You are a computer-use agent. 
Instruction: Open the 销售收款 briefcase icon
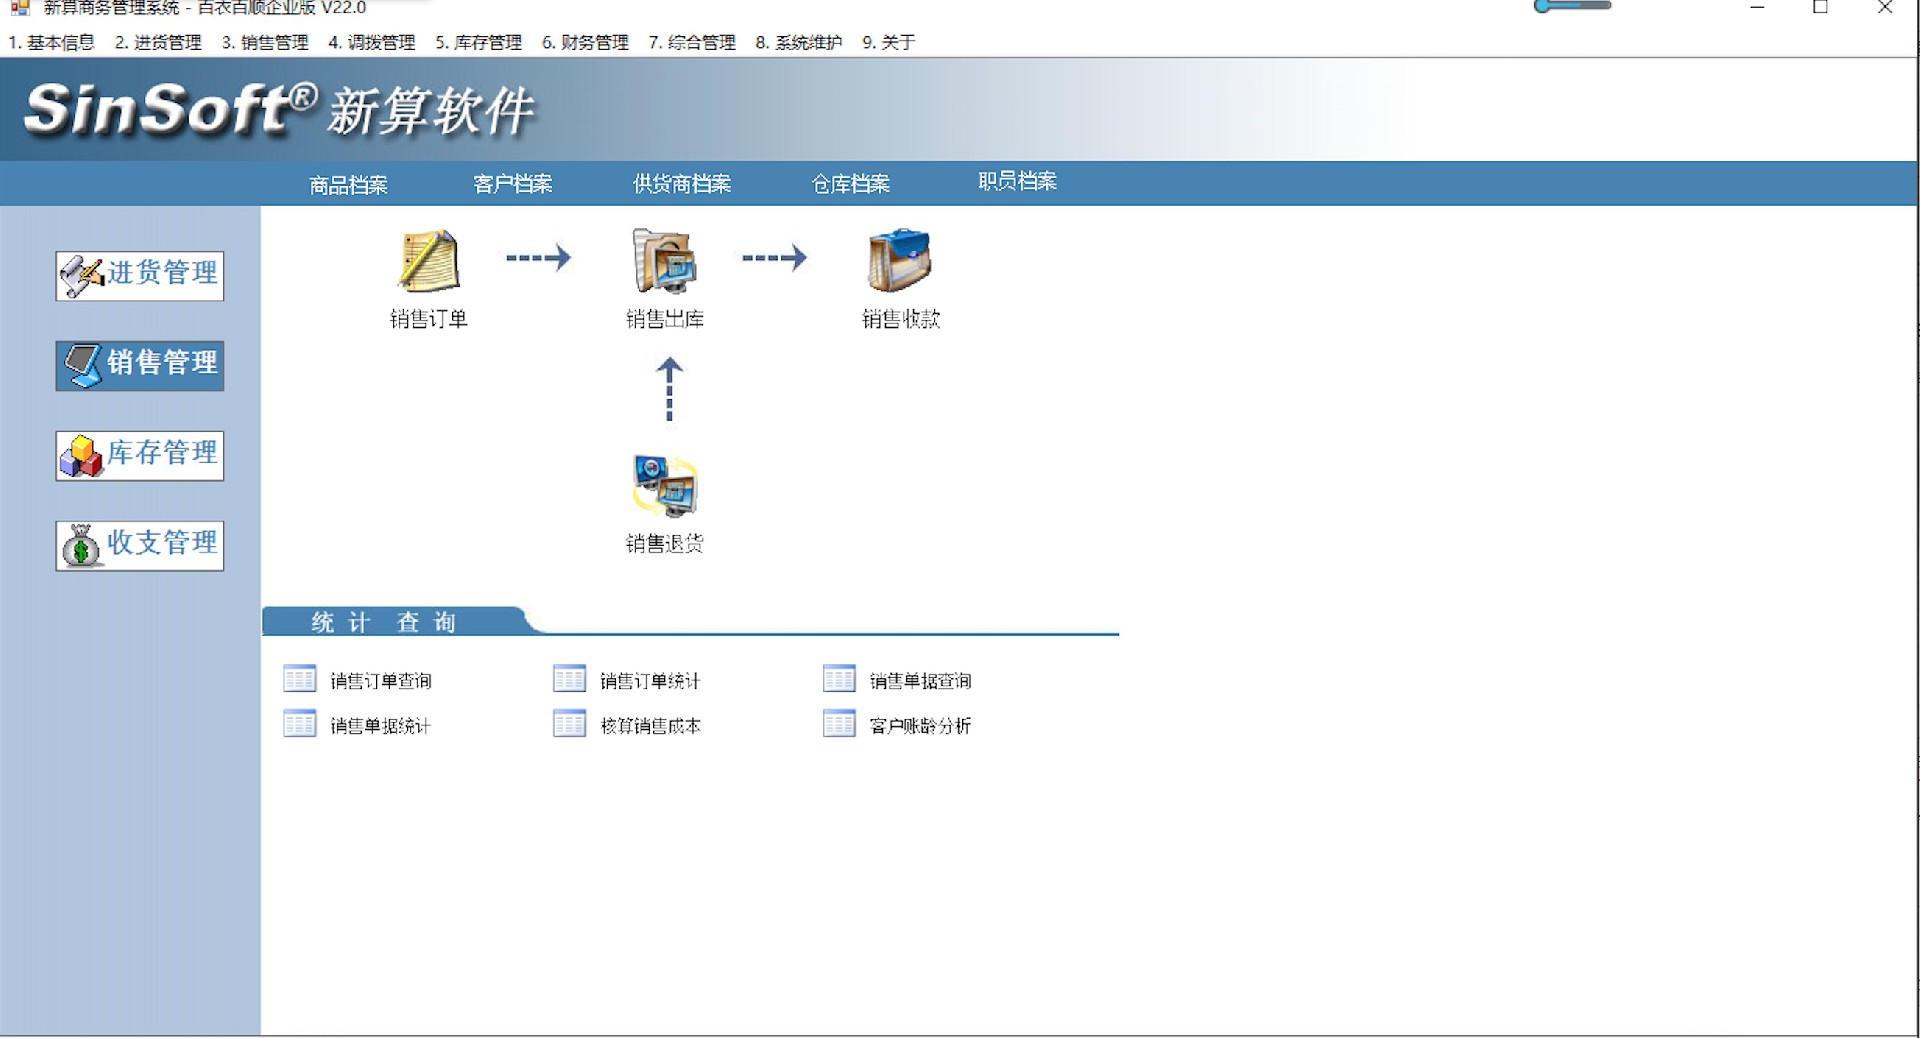pyautogui.click(x=900, y=260)
